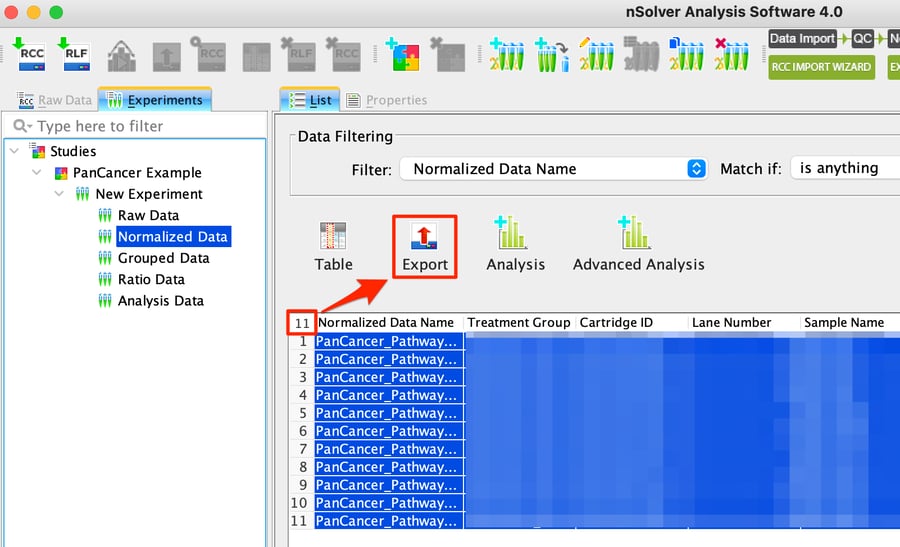Select row 4 PanCancer_Pathway entry
Screen dimensions: 900x547
click(x=389, y=395)
